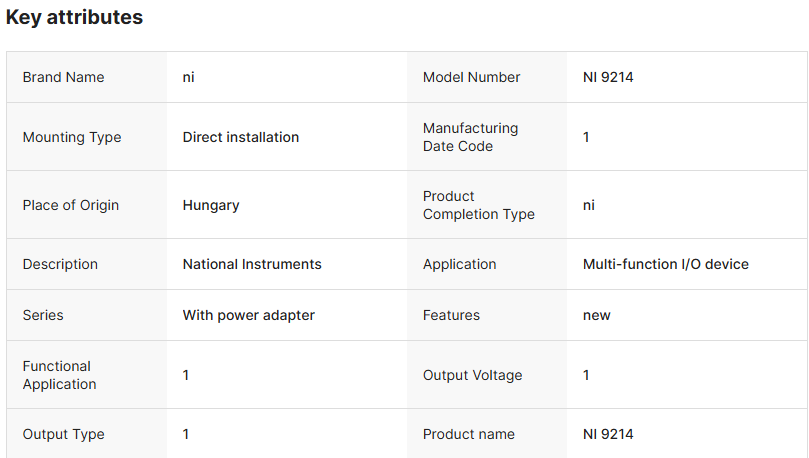Click the Description label cell

[x=60, y=264]
